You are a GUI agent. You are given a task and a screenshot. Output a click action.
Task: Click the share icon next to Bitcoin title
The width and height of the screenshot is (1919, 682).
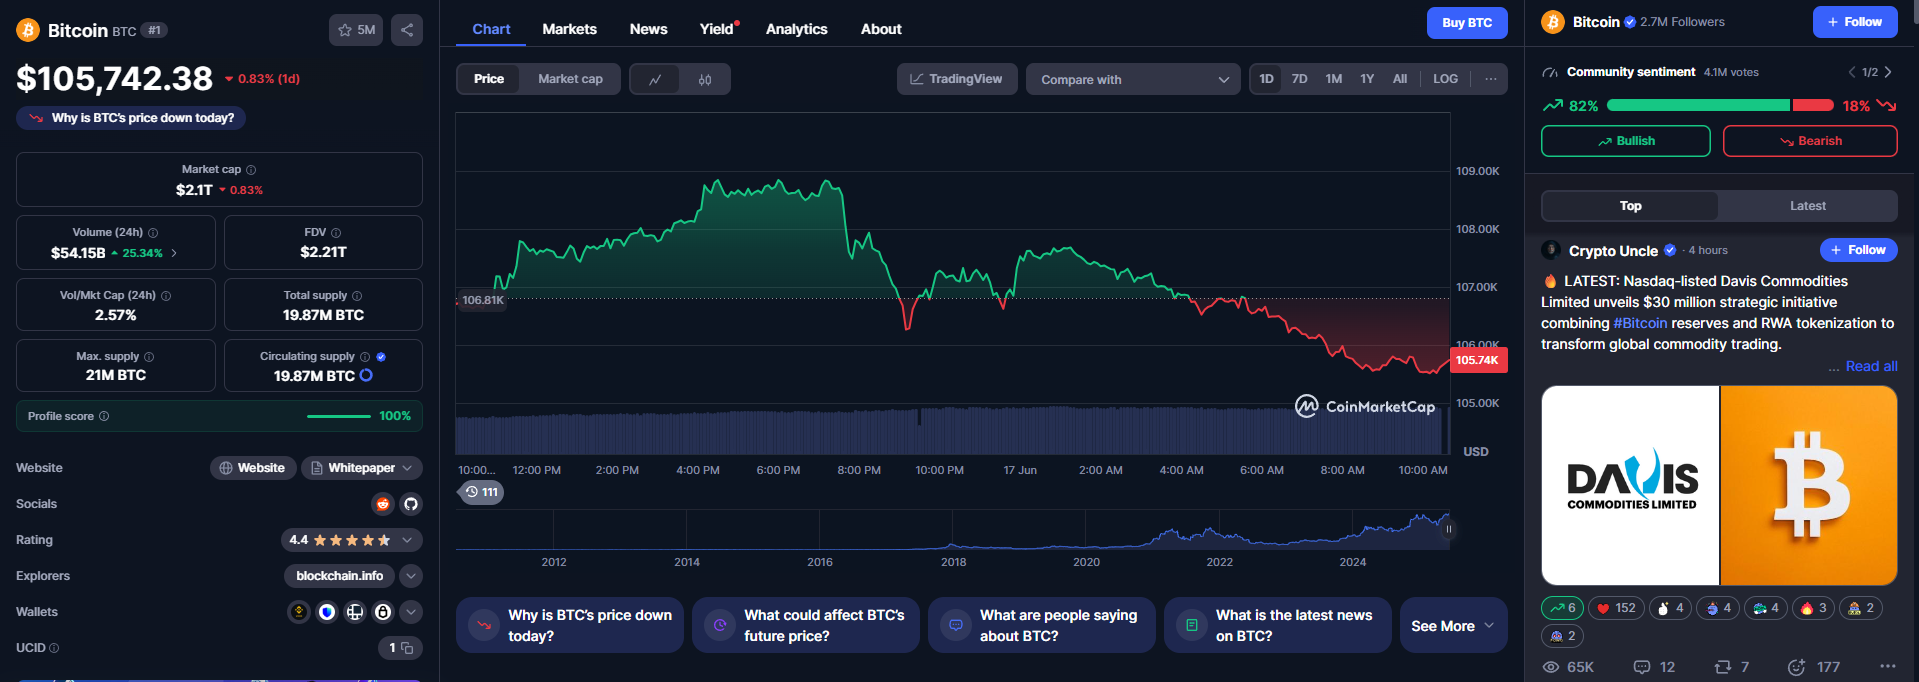[x=407, y=30]
